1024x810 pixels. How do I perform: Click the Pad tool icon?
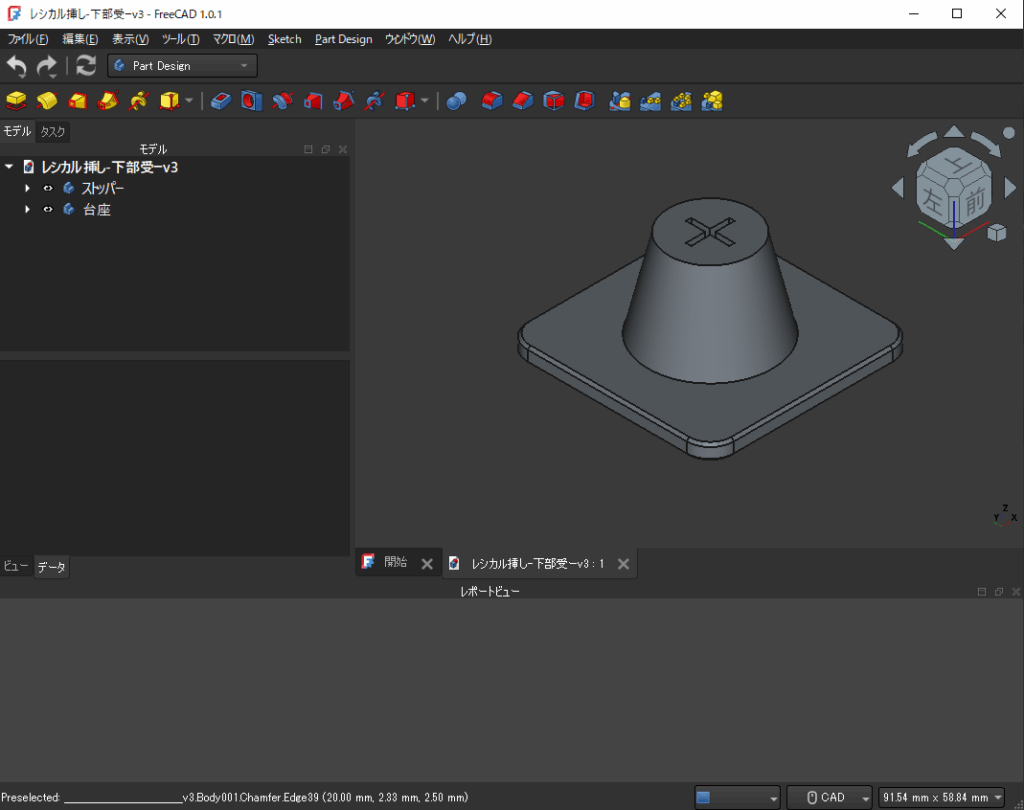(x=16, y=100)
